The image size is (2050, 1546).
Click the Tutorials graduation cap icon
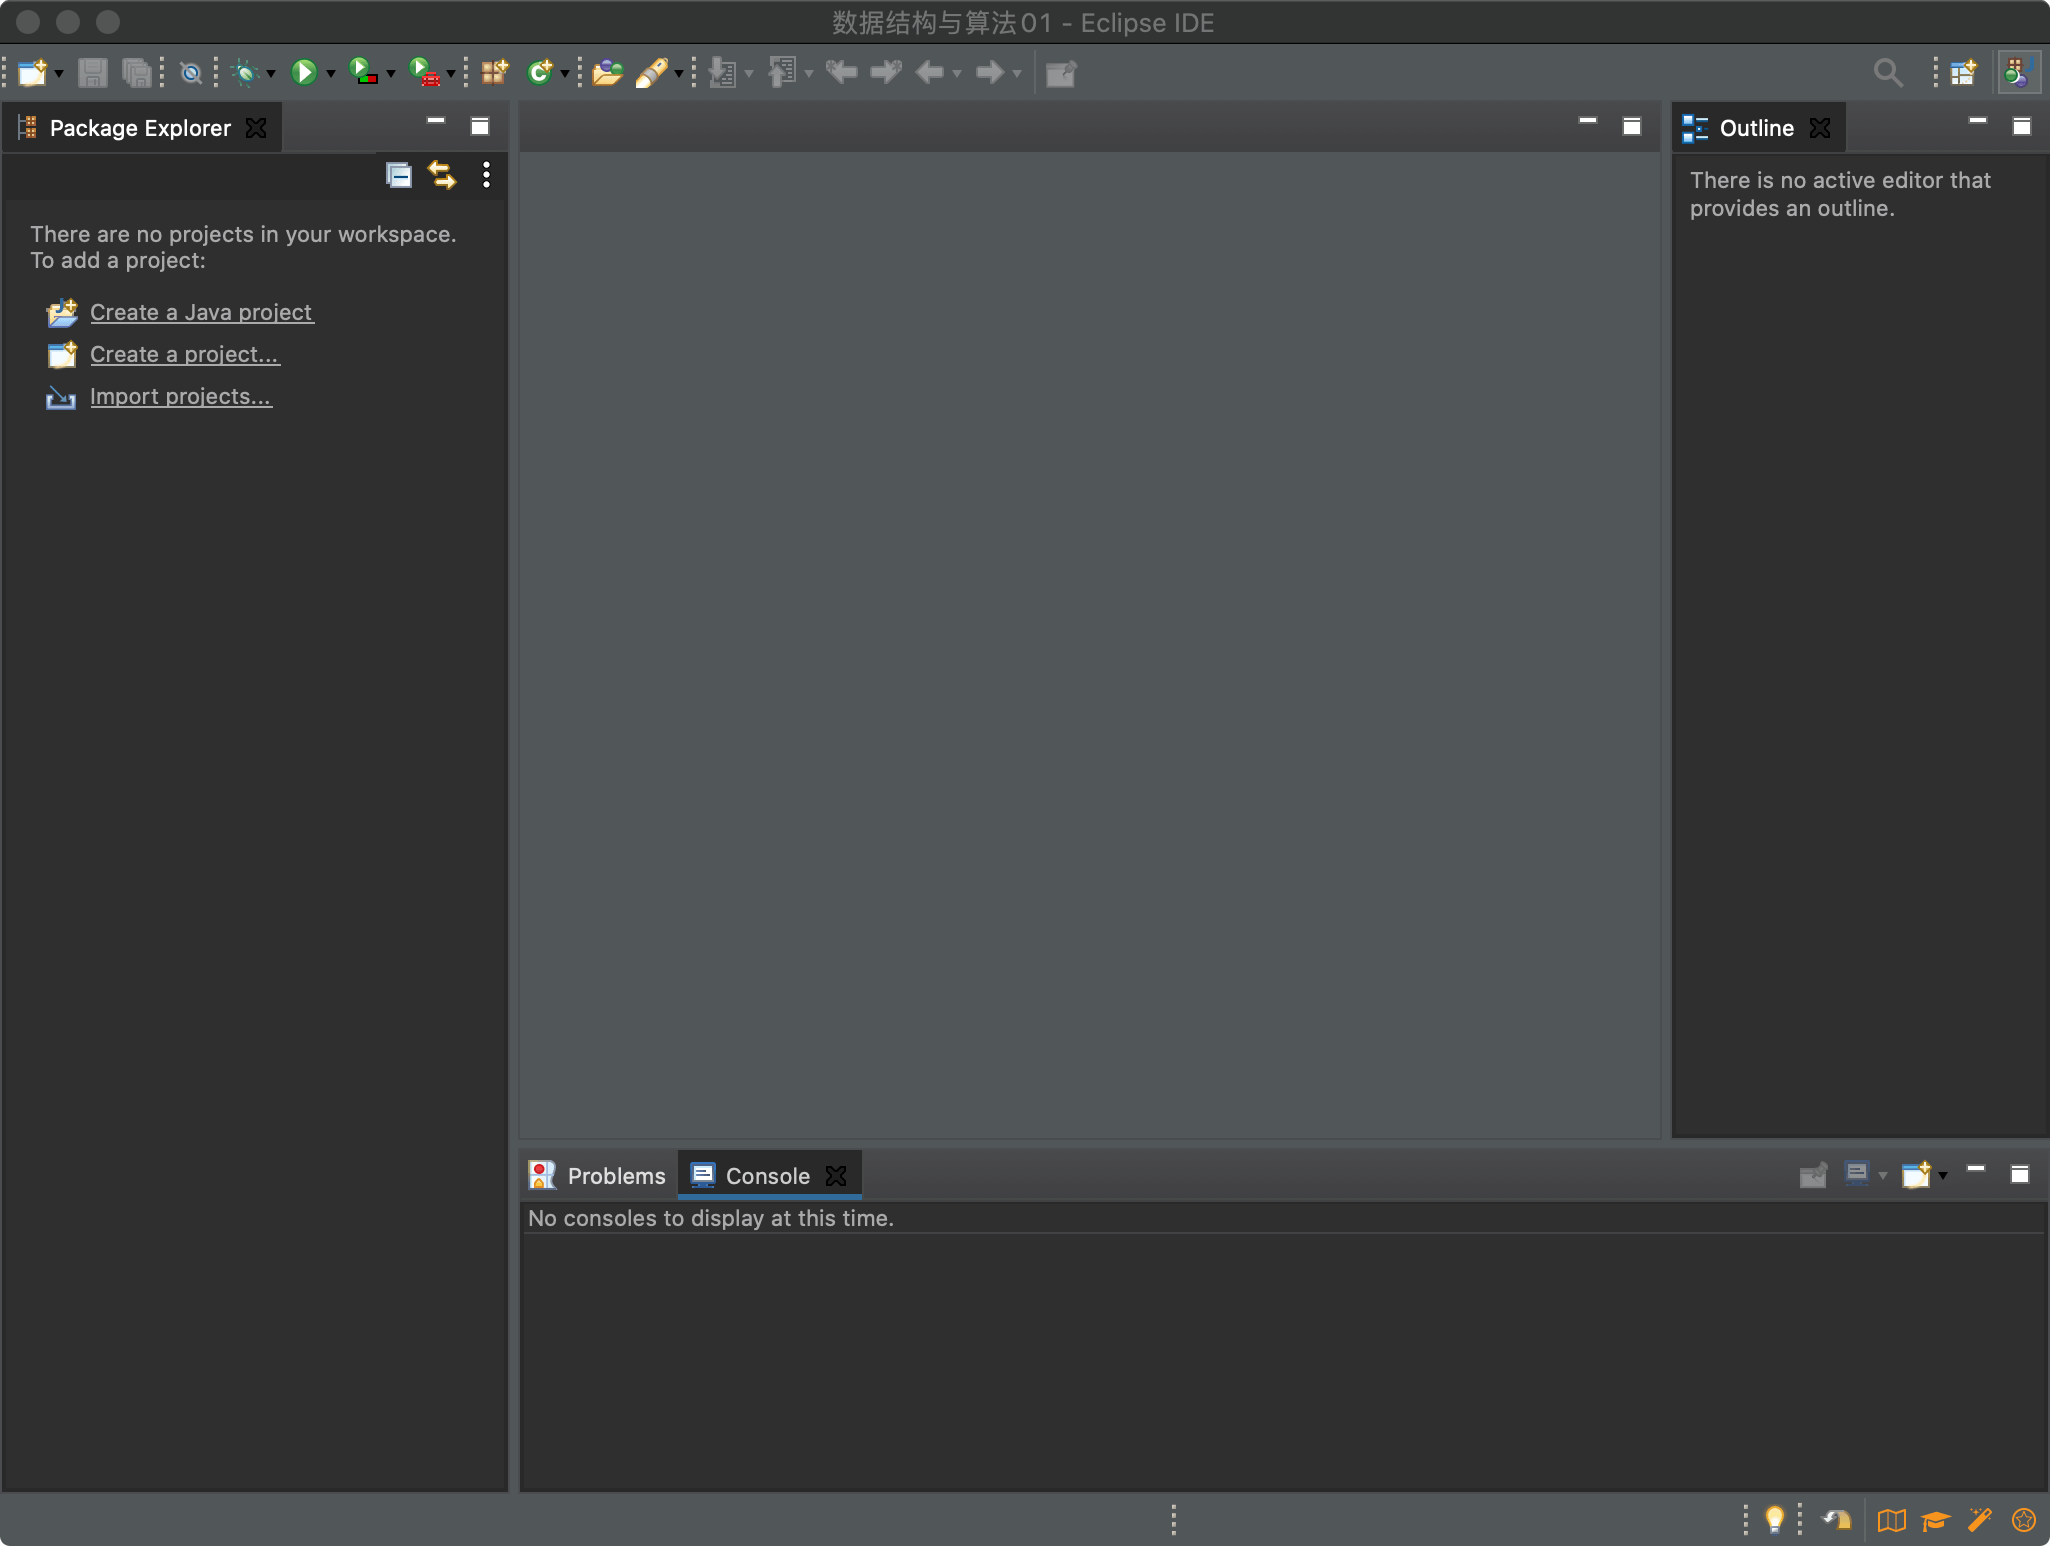coord(1936,1520)
